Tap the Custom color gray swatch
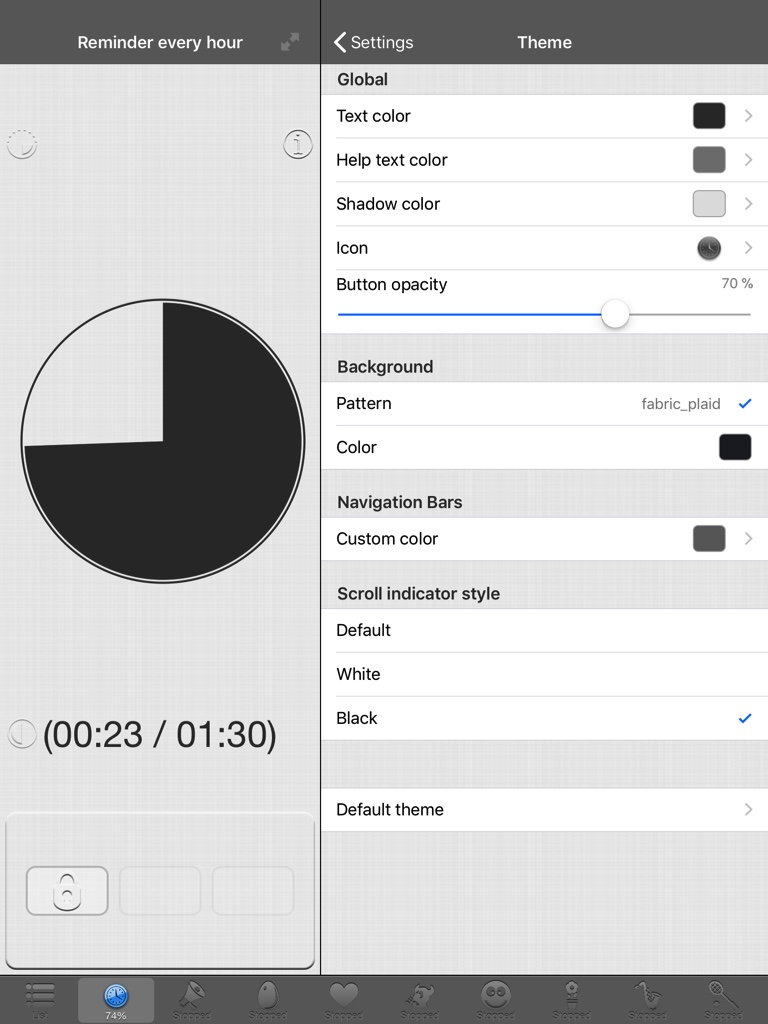Image resolution: width=768 pixels, height=1024 pixels. (709, 539)
